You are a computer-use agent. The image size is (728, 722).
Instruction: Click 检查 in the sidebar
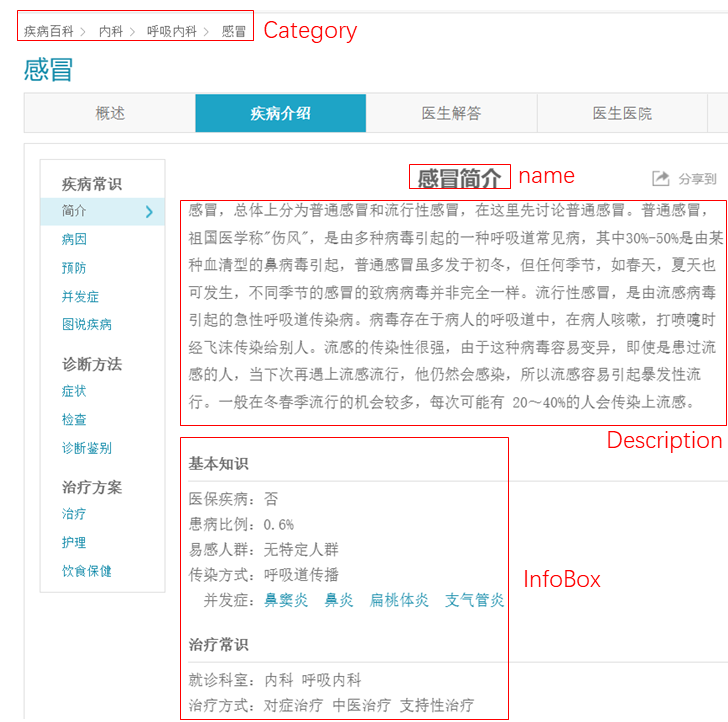pyautogui.click(x=74, y=420)
